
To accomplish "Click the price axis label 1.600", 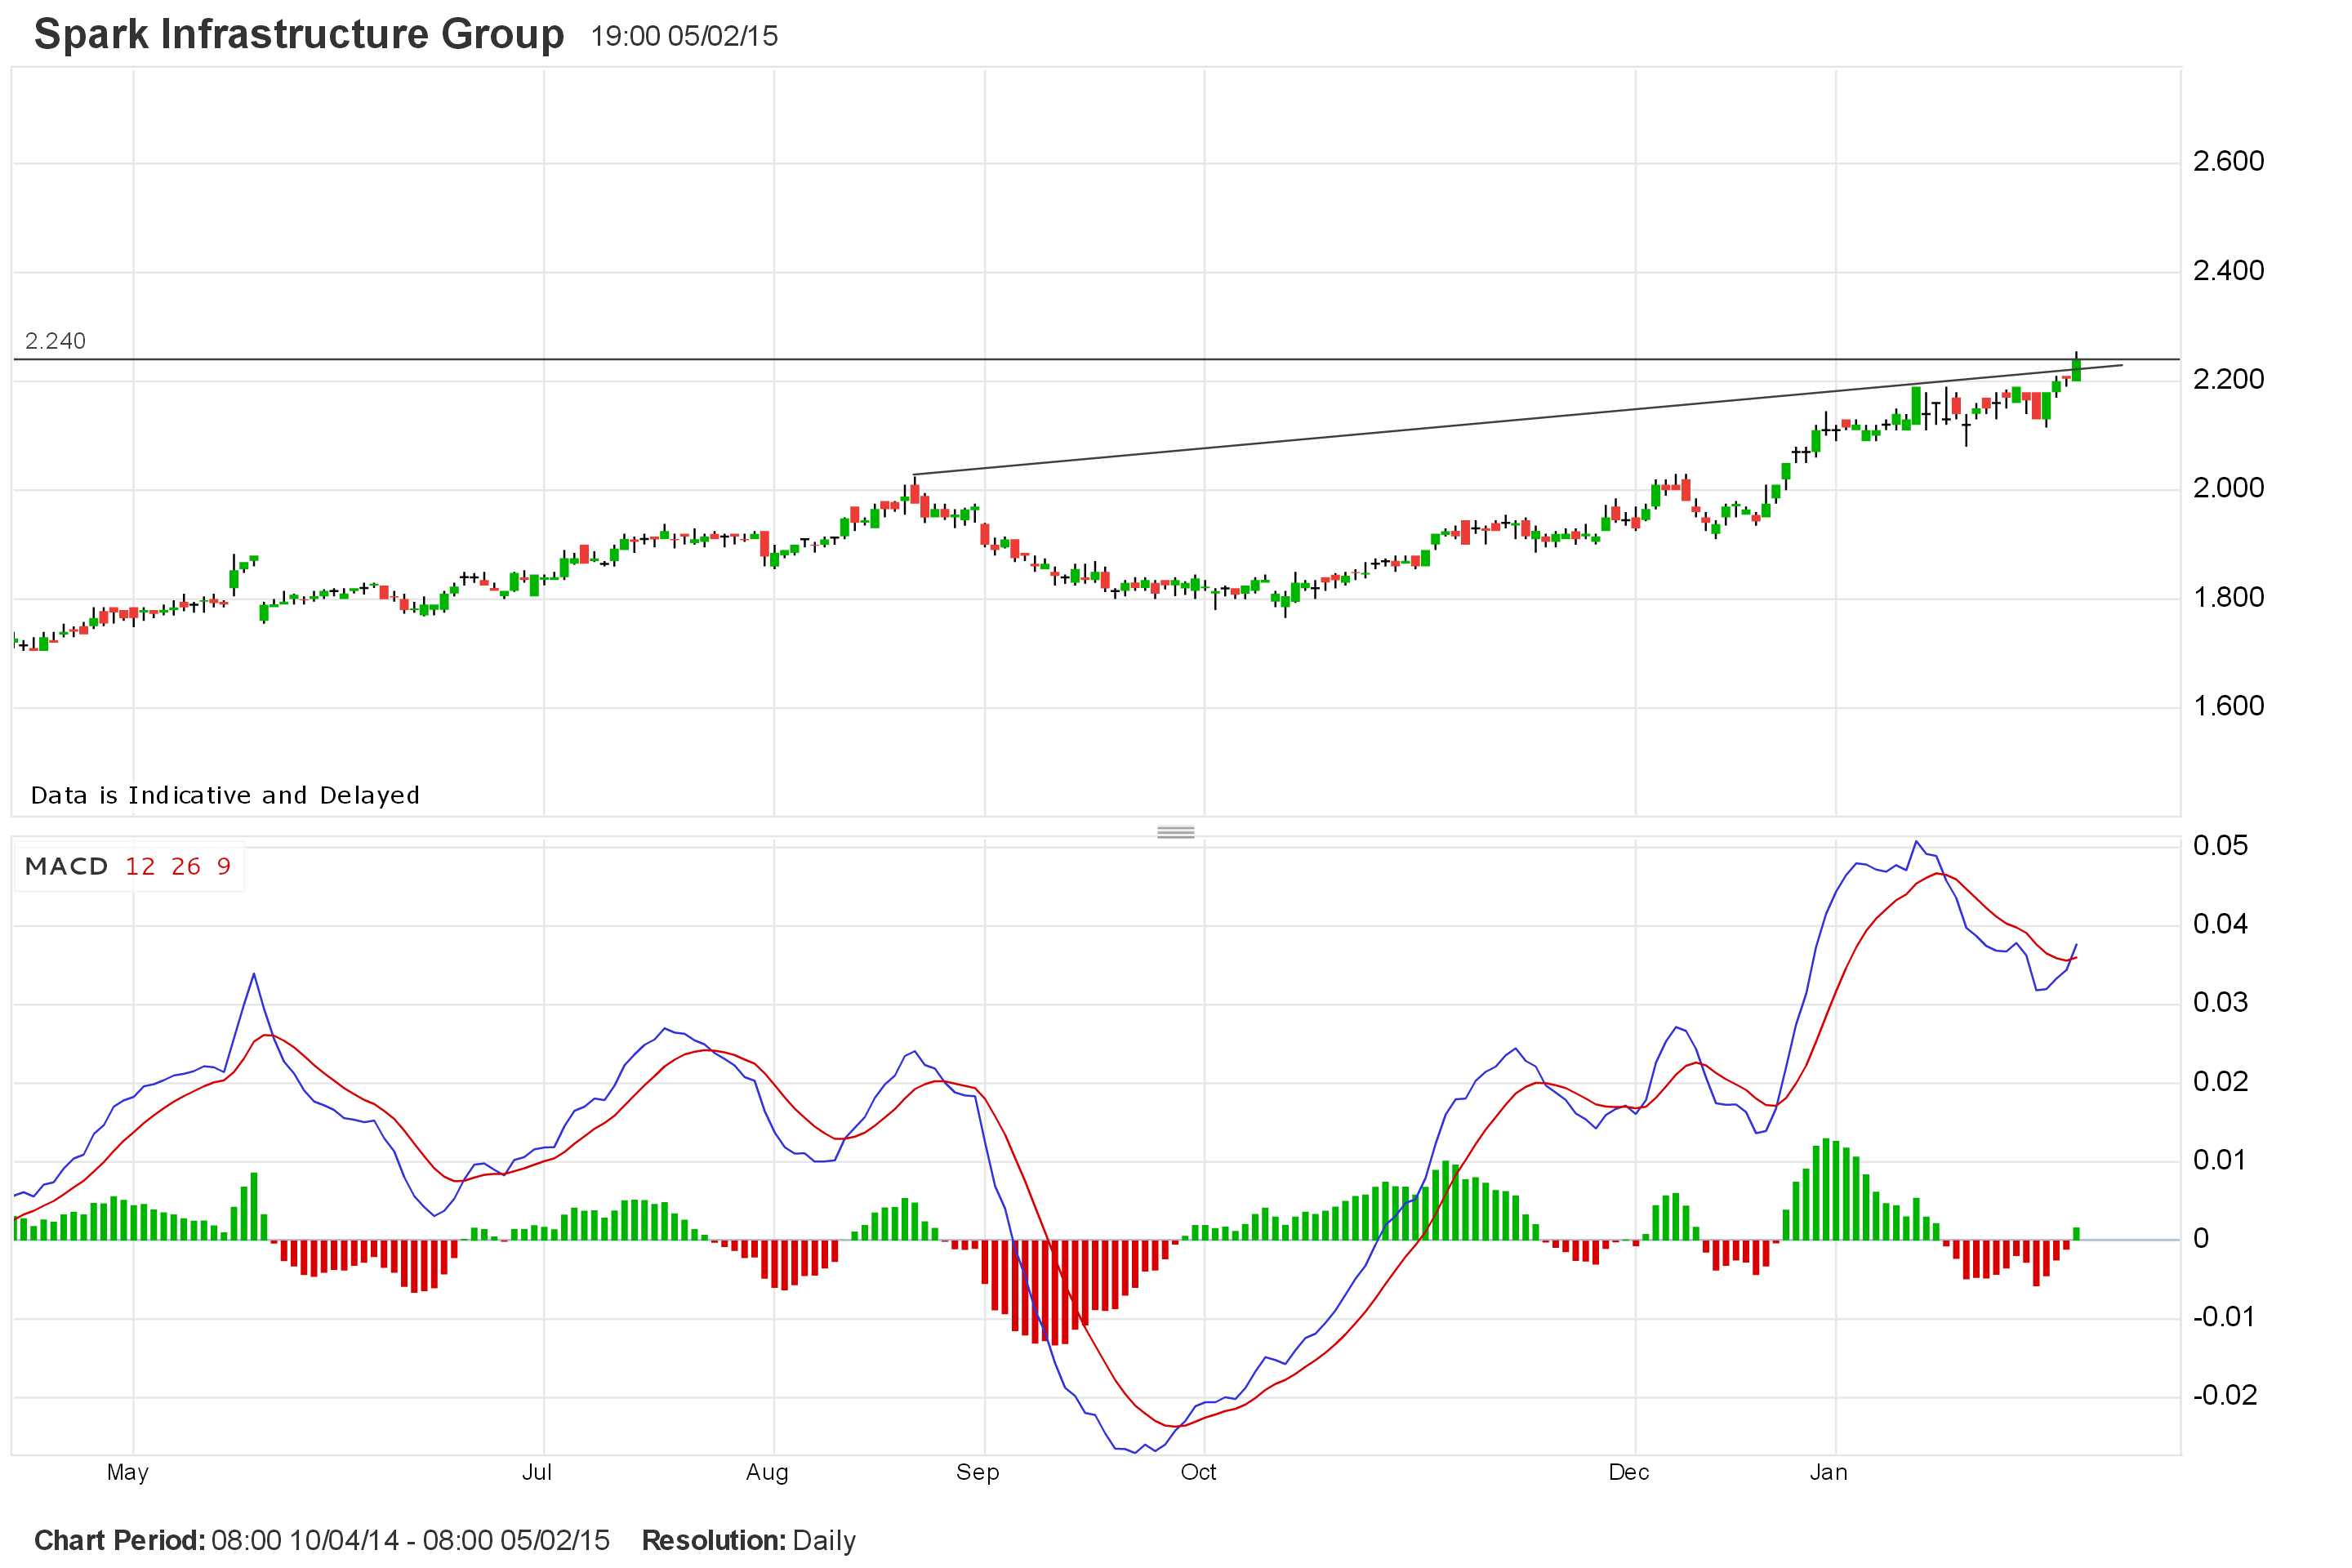I will click(x=2228, y=706).
